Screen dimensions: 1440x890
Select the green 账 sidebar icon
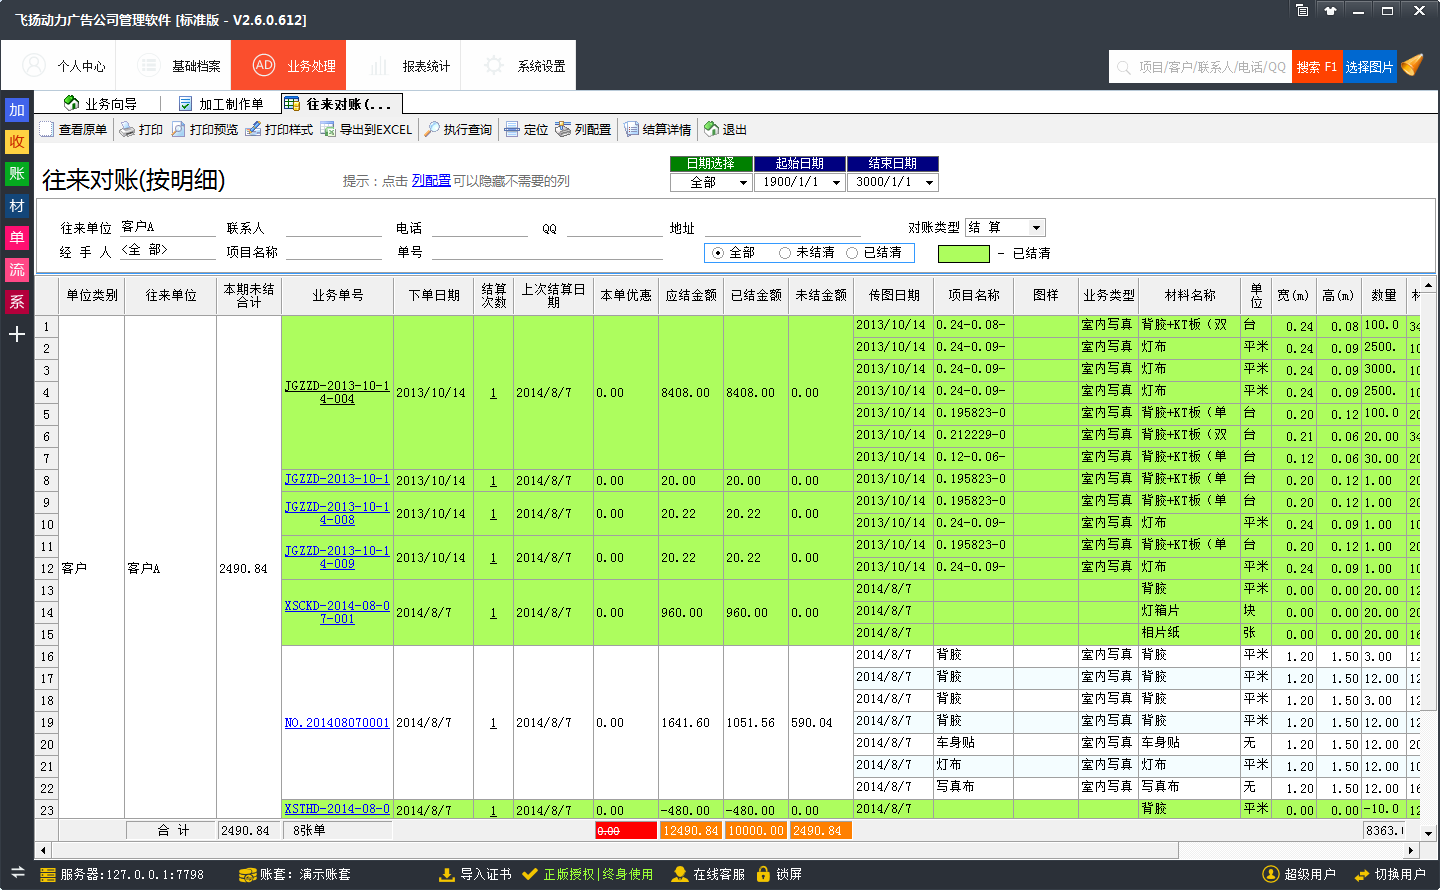coord(17,174)
